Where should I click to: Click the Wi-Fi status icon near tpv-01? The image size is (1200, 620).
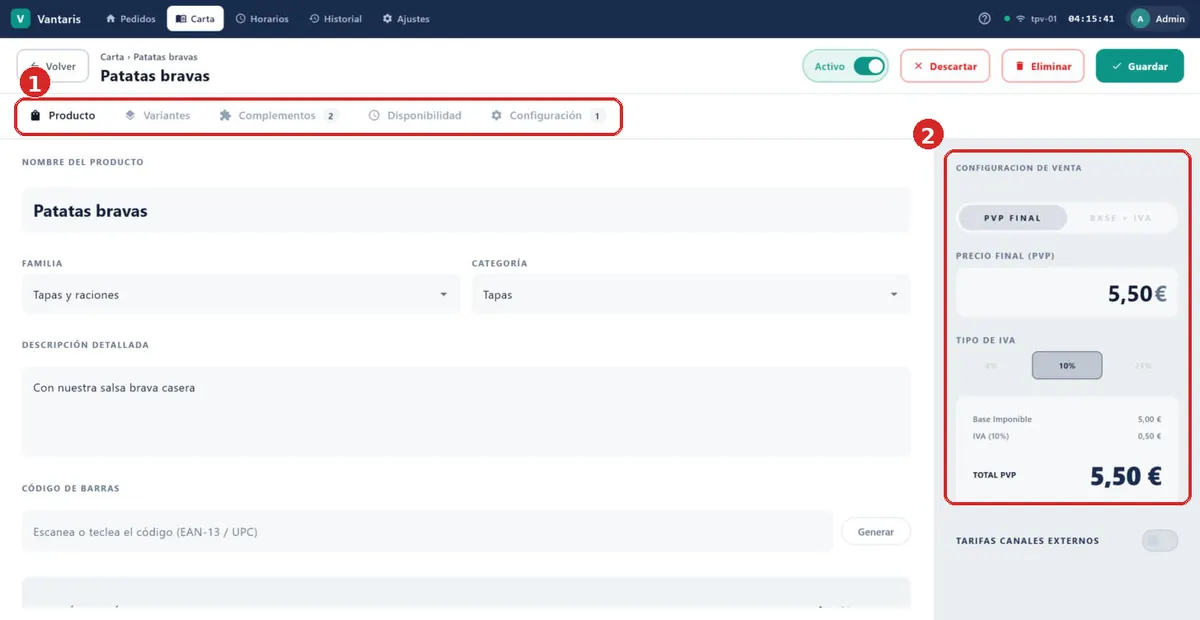(x=1020, y=19)
